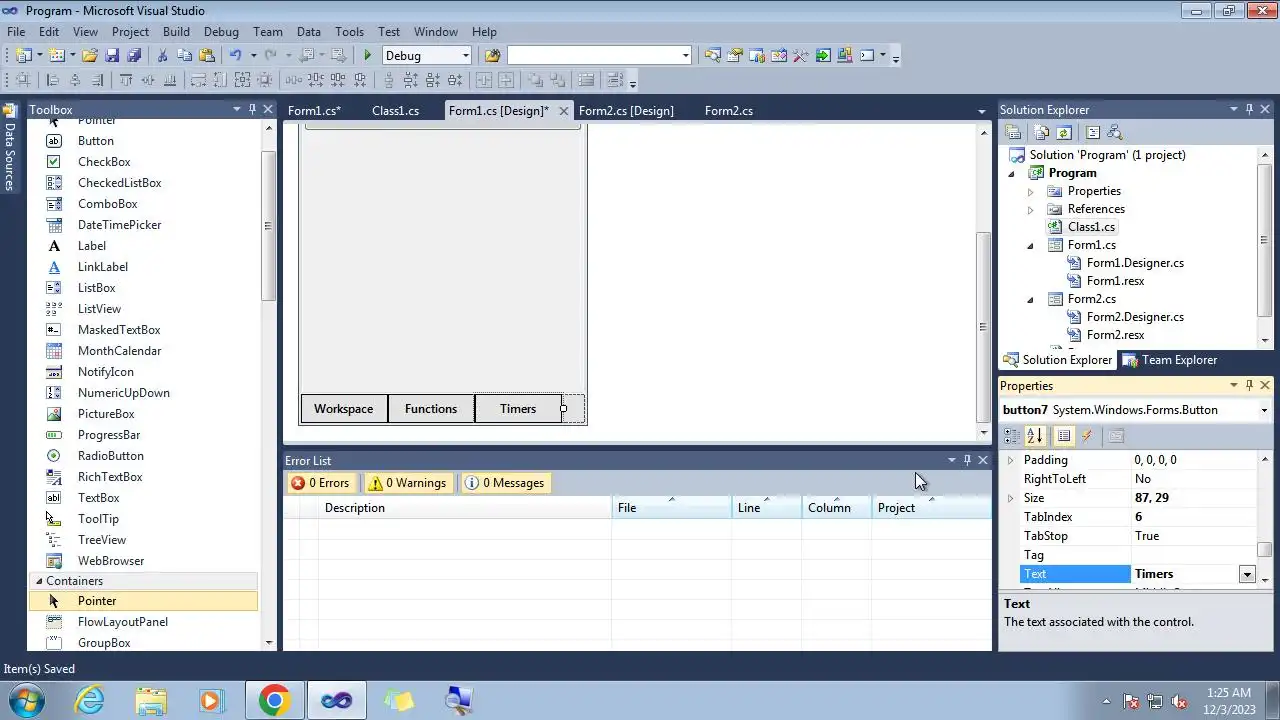Save the current file with the floppy icon
The width and height of the screenshot is (1280, 720).
112,55
